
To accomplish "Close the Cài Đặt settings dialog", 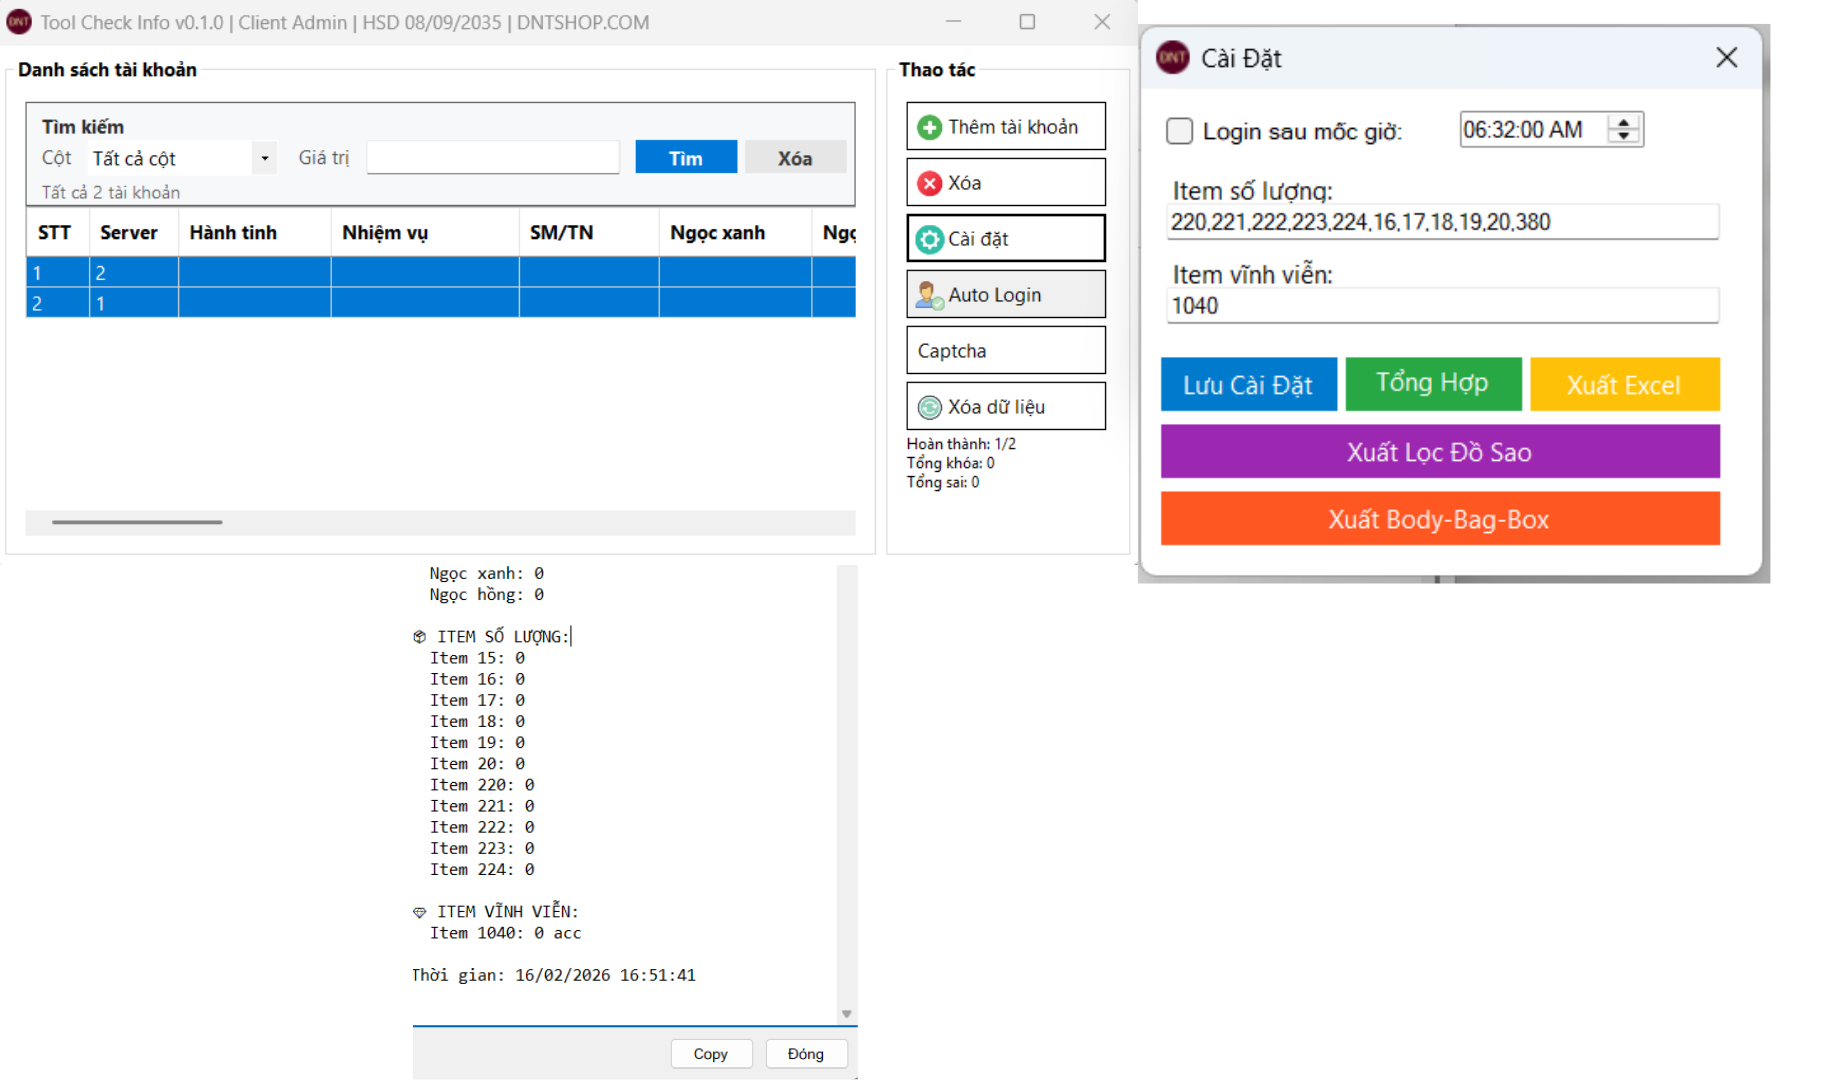I will point(1726,58).
